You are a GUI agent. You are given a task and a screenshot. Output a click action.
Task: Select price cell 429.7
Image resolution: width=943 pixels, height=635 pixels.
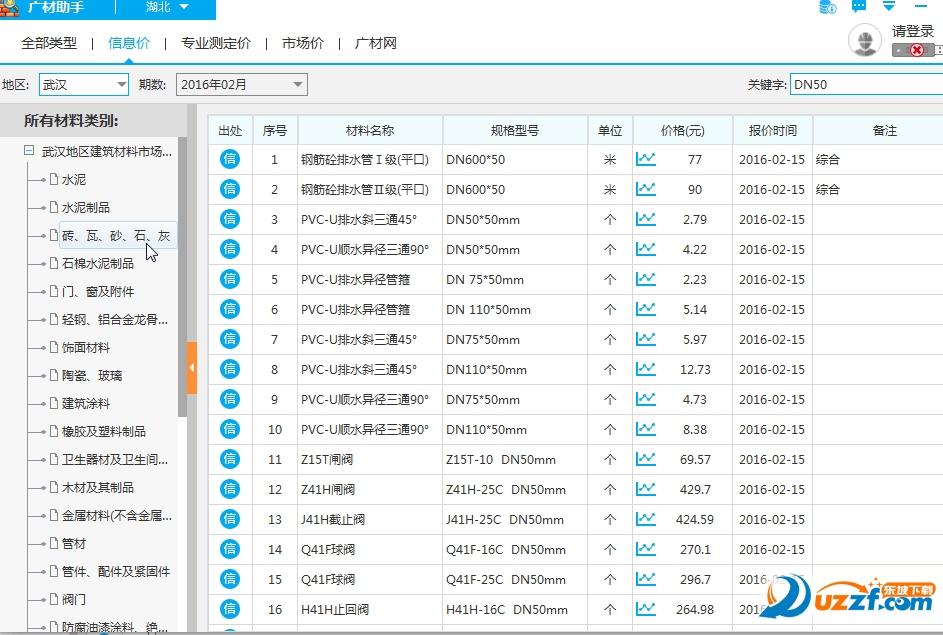click(695, 489)
